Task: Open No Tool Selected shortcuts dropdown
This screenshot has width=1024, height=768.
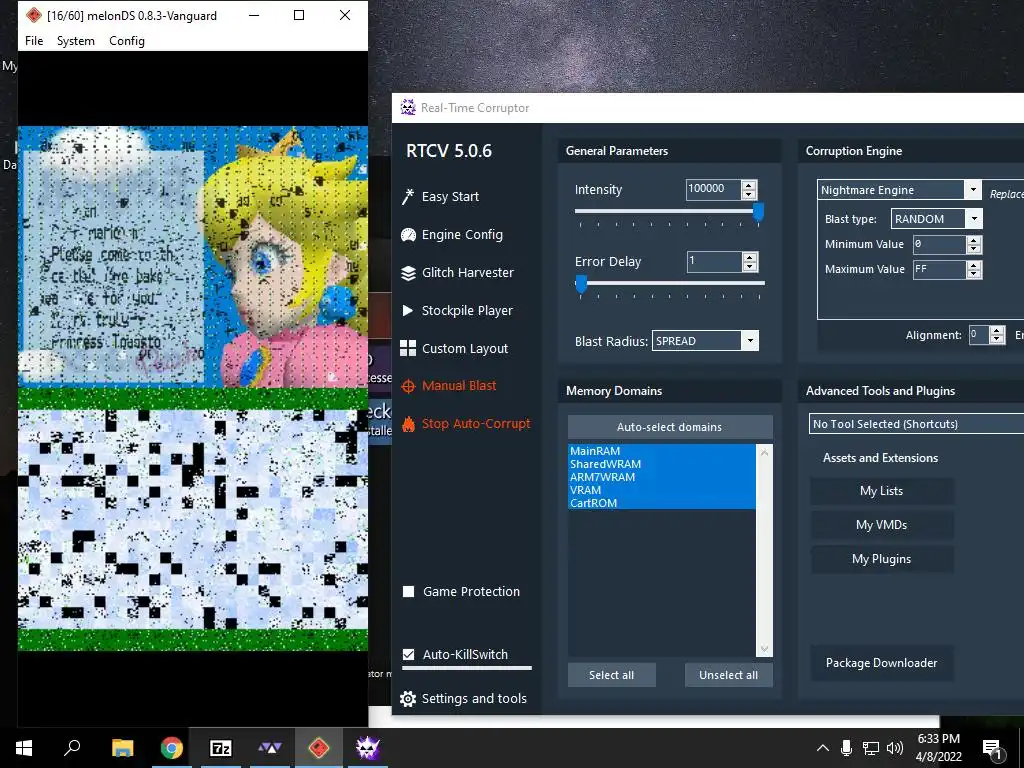Action: 916,424
